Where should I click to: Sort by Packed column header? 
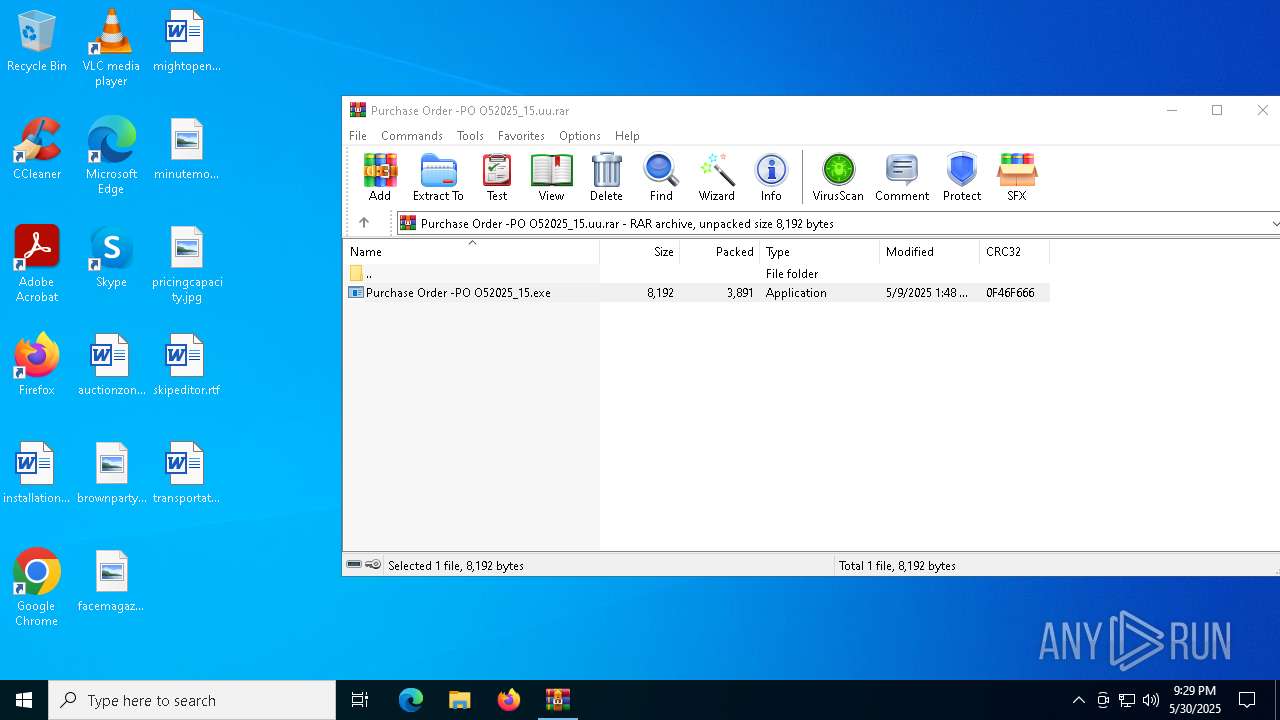click(720, 252)
